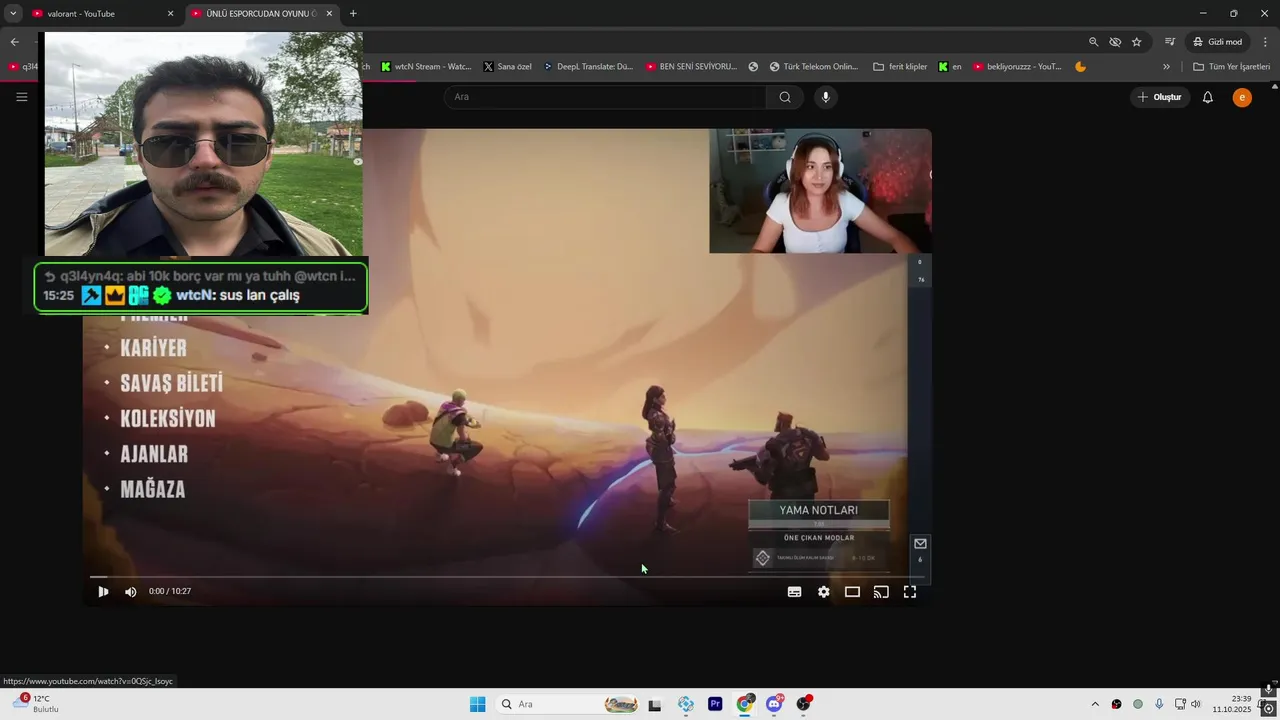Viewport: 1280px width, 720px height.
Task: Select KARİYER in the game menu
Action: [x=153, y=348]
